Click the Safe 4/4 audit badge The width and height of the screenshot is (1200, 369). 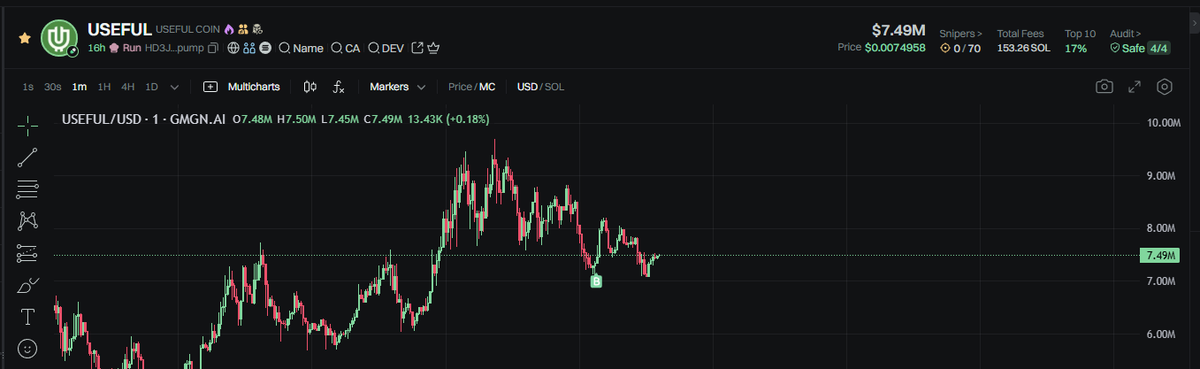(x=1139, y=48)
